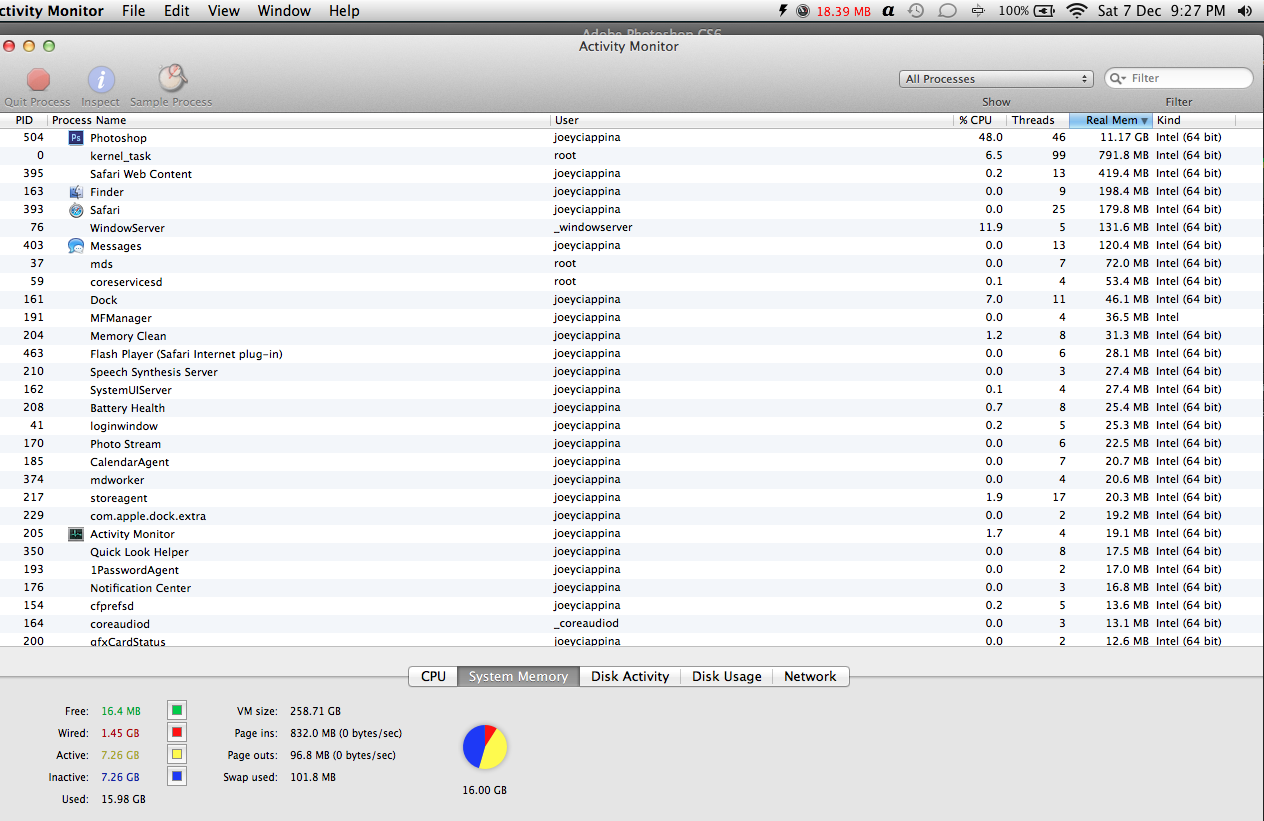1264x821 pixels.
Task: Select the Battery Health process row
Action: 632,408
